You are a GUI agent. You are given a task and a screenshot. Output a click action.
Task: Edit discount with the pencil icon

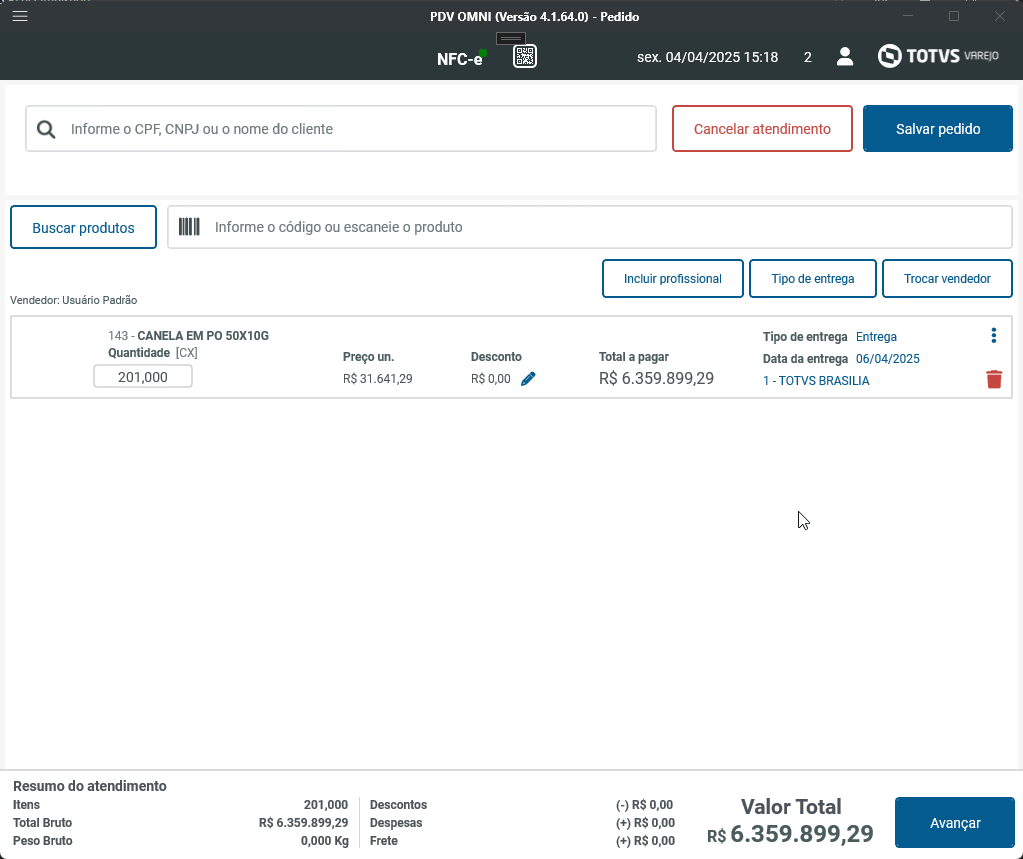pyautogui.click(x=528, y=378)
